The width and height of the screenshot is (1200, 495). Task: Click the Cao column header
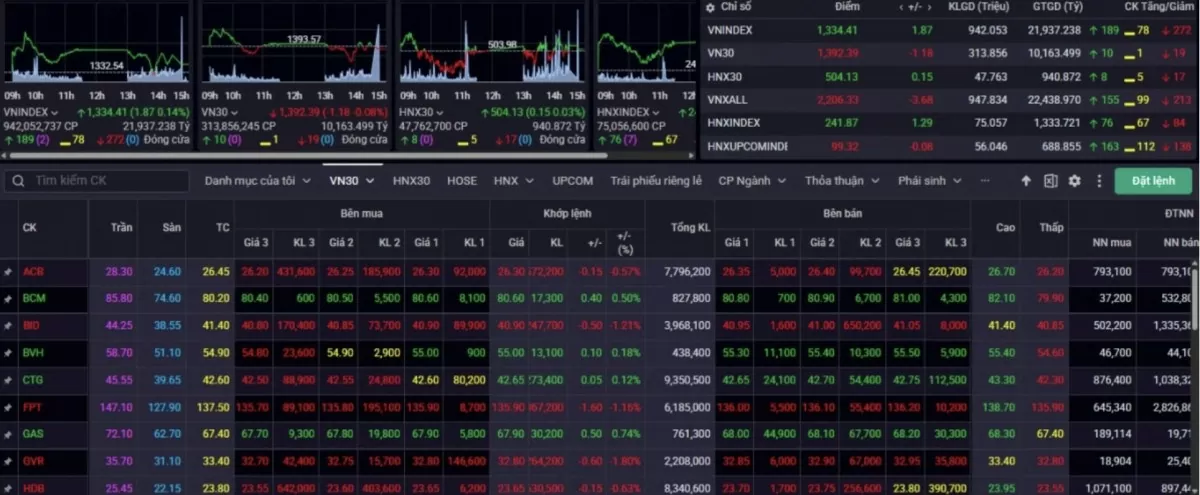coord(1006,228)
